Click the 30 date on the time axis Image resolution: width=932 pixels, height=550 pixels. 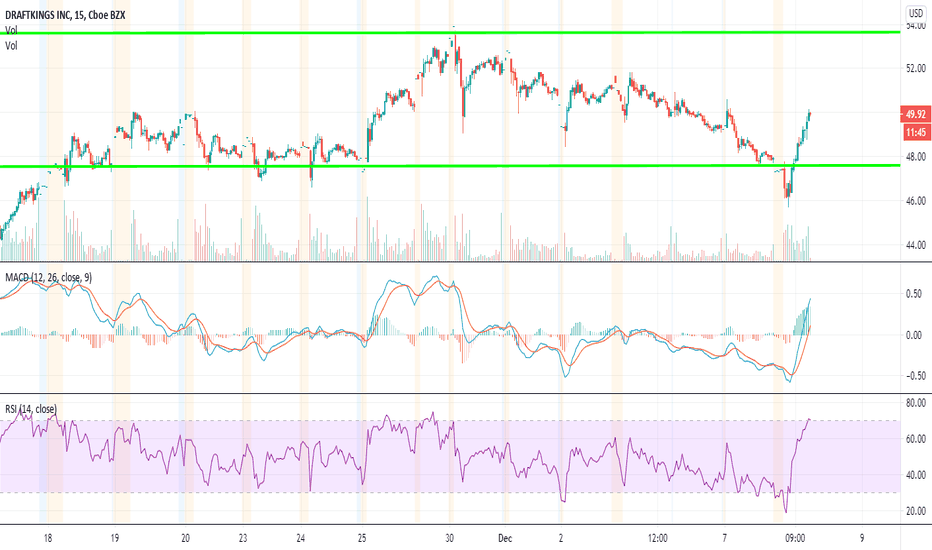(x=449, y=538)
